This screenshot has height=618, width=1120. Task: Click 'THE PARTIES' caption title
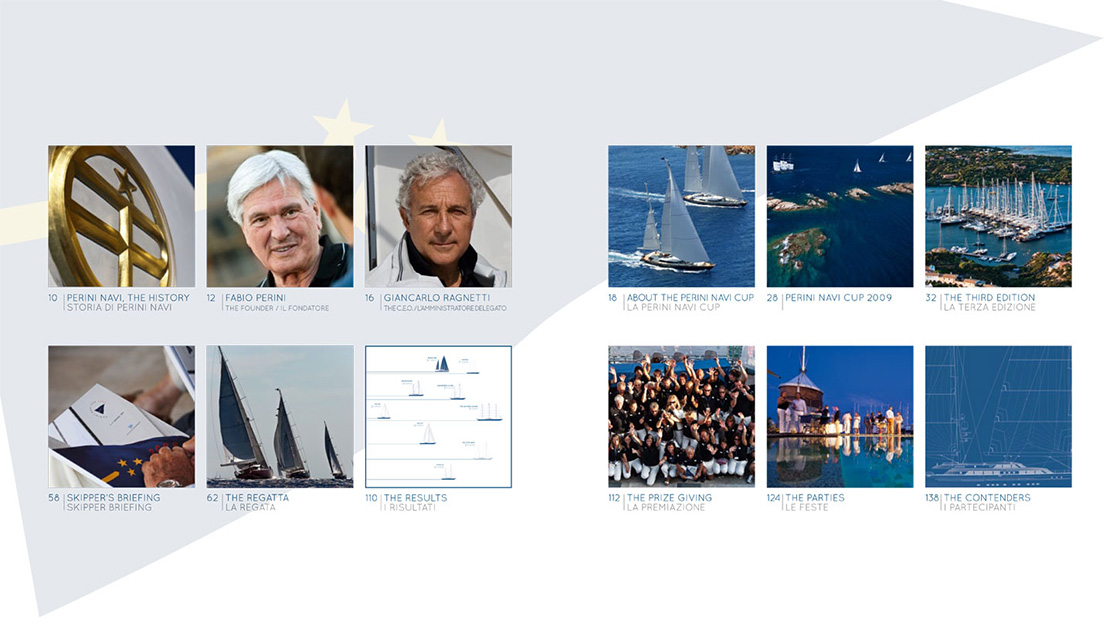815,497
